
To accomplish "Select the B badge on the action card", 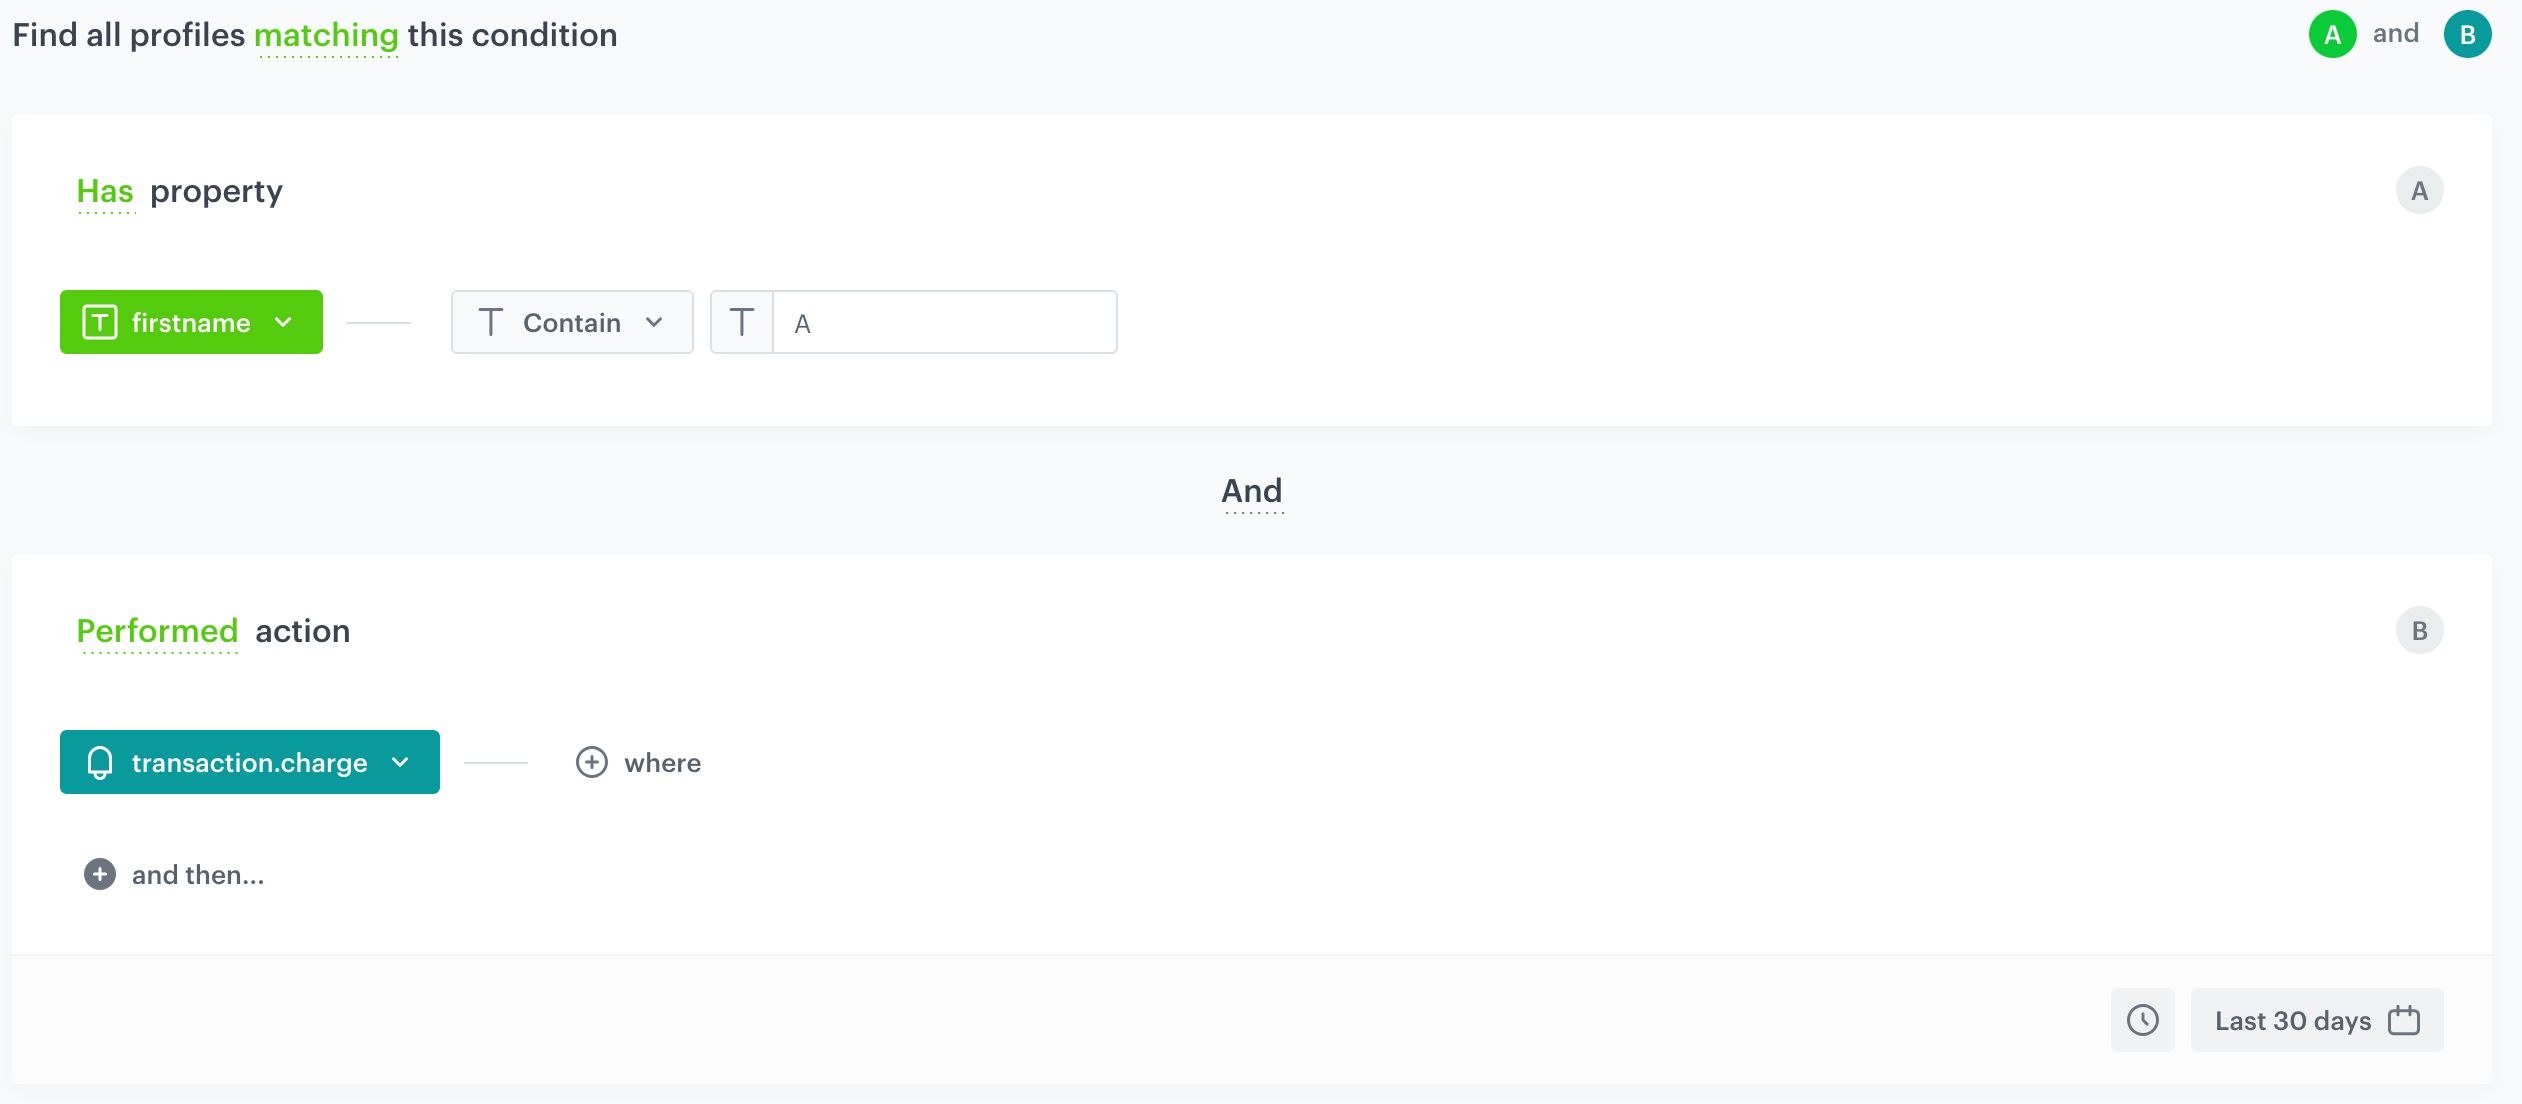I will point(2417,630).
